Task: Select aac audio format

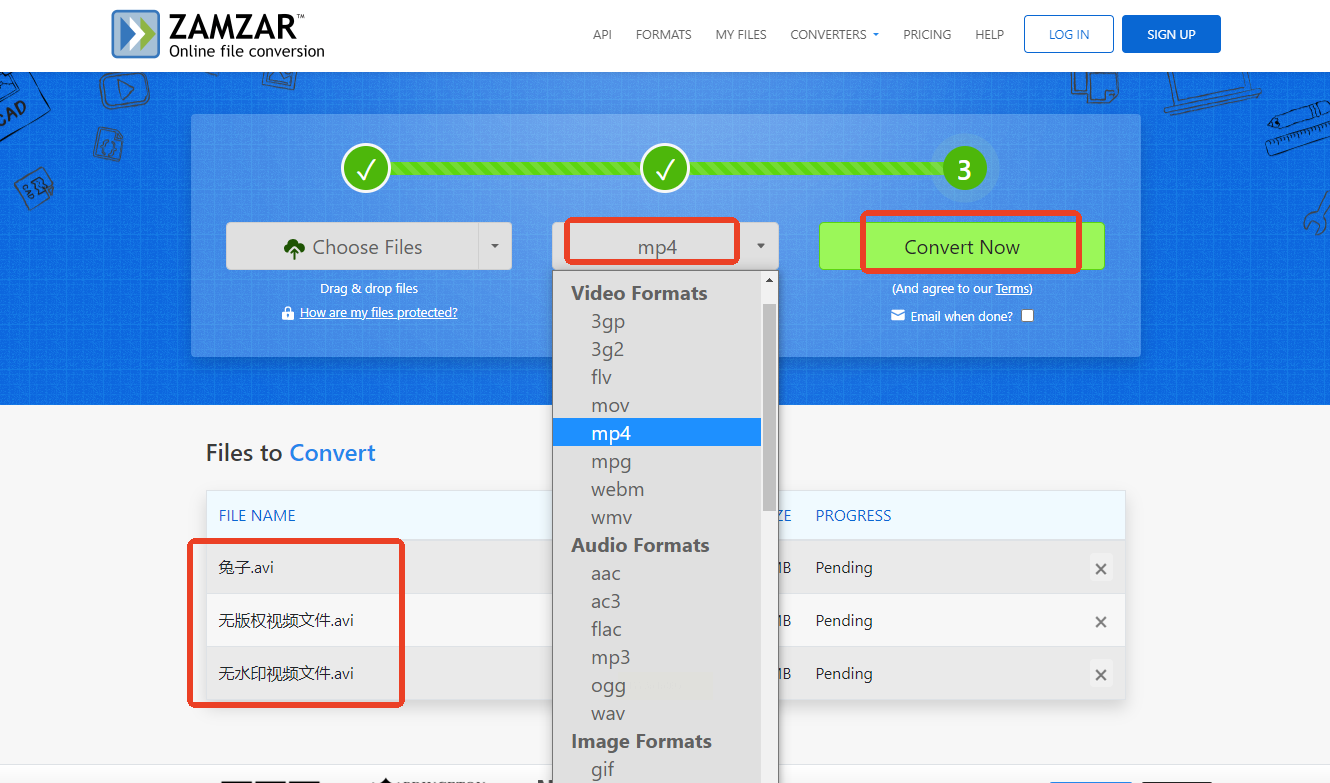Action: coord(657,574)
